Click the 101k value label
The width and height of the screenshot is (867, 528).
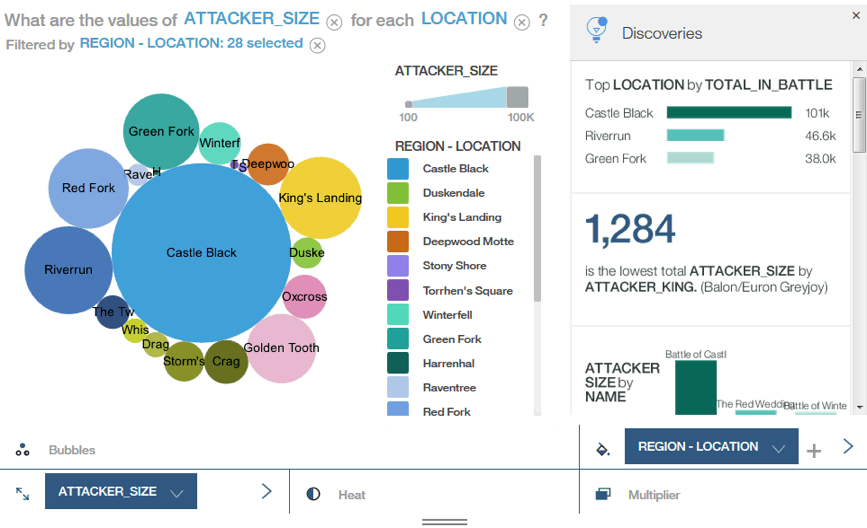click(x=817, y=113)
